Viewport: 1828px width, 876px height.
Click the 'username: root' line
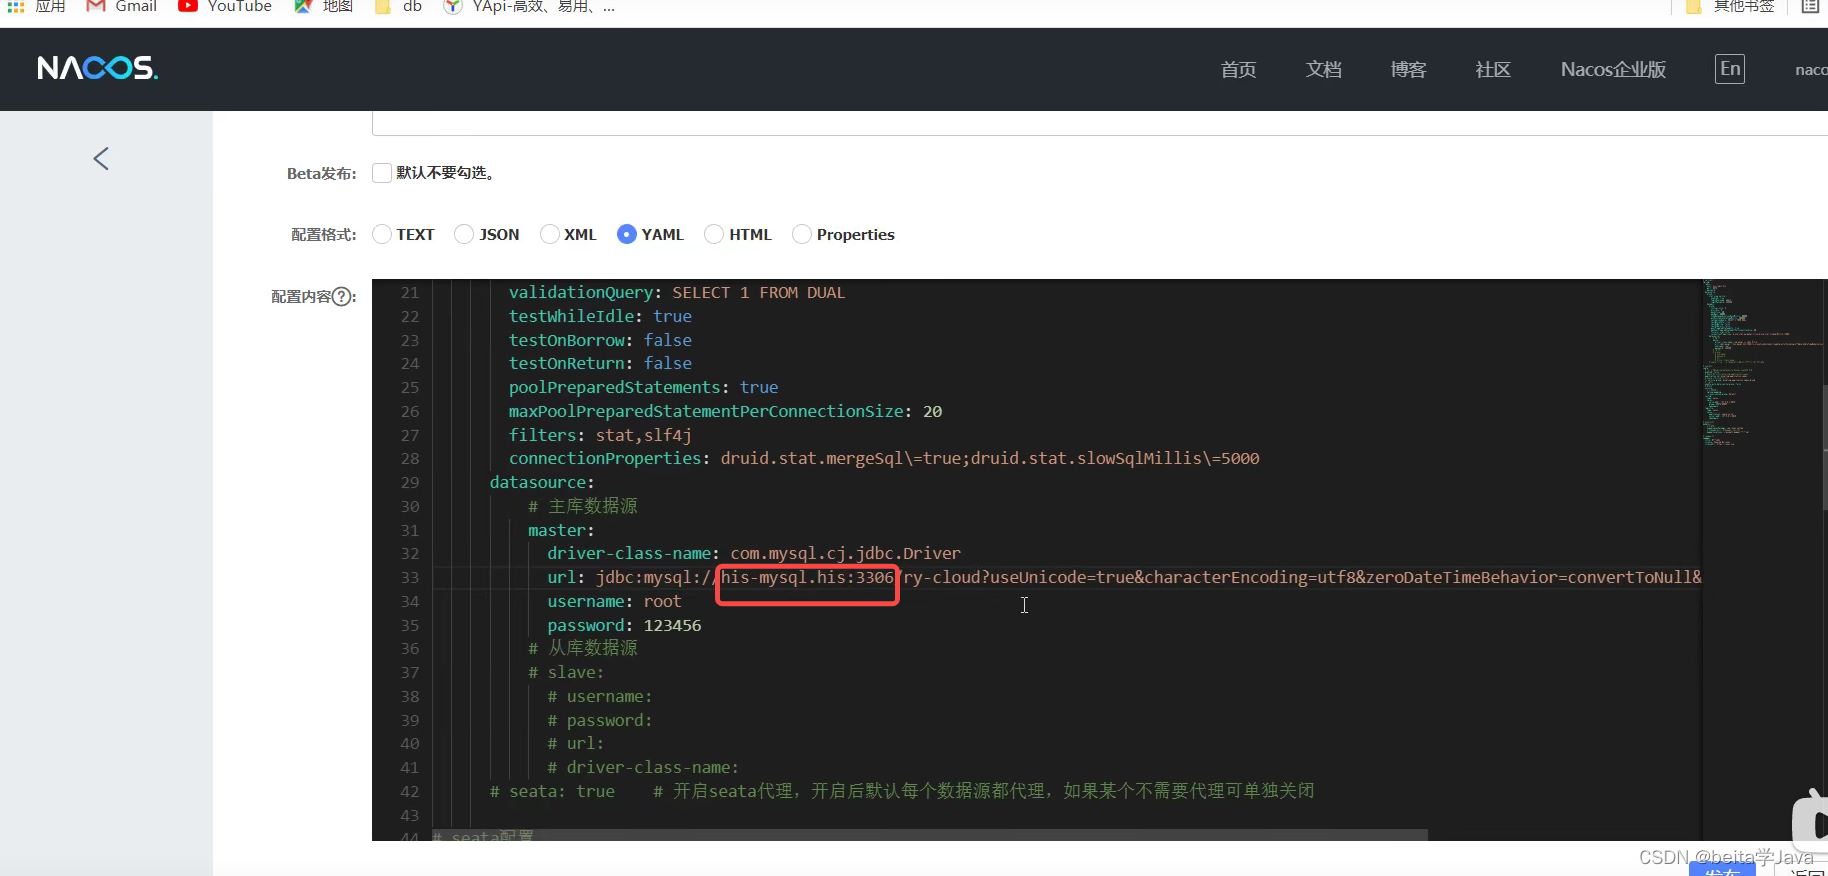coord(614,601)
